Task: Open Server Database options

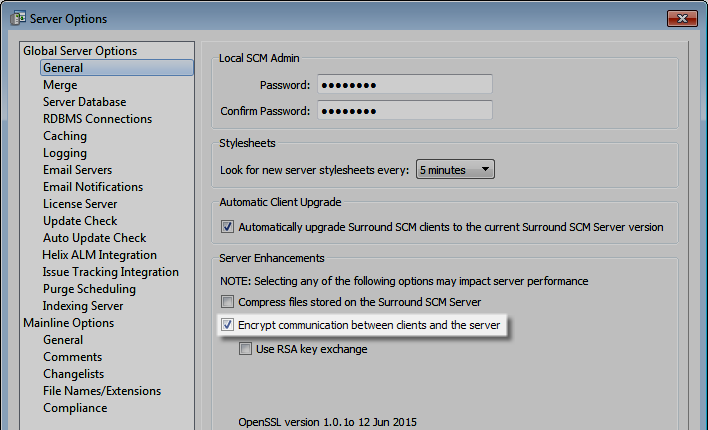Action: point(84,102)
